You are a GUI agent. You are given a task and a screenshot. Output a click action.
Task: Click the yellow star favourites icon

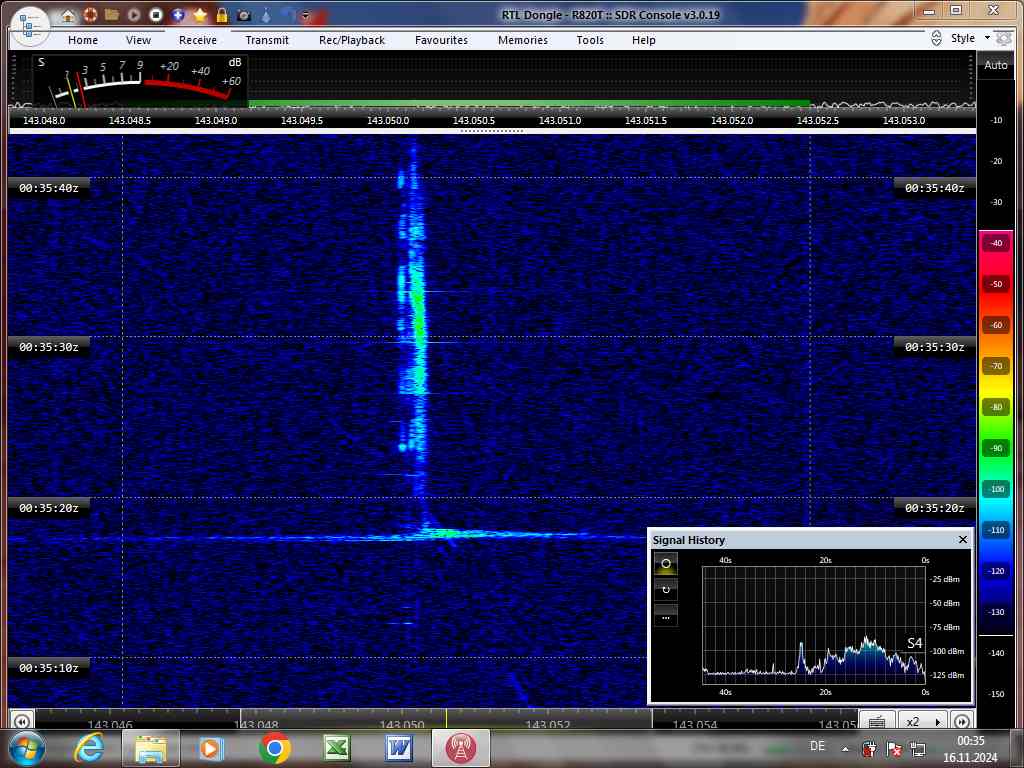(200, 14)
